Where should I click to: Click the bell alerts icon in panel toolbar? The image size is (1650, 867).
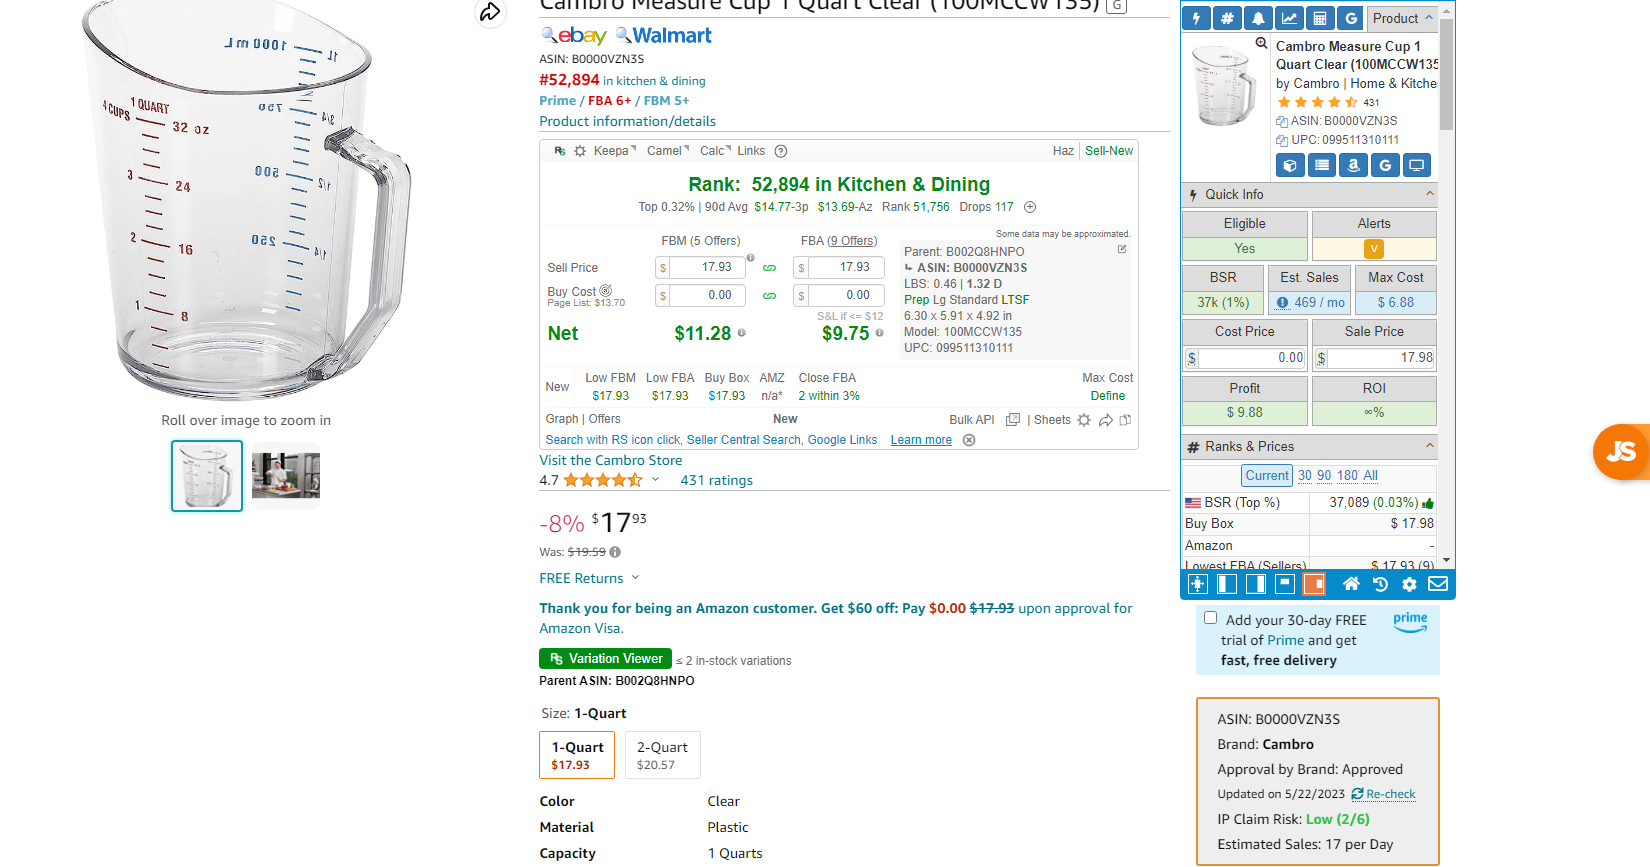[1258, 18]
